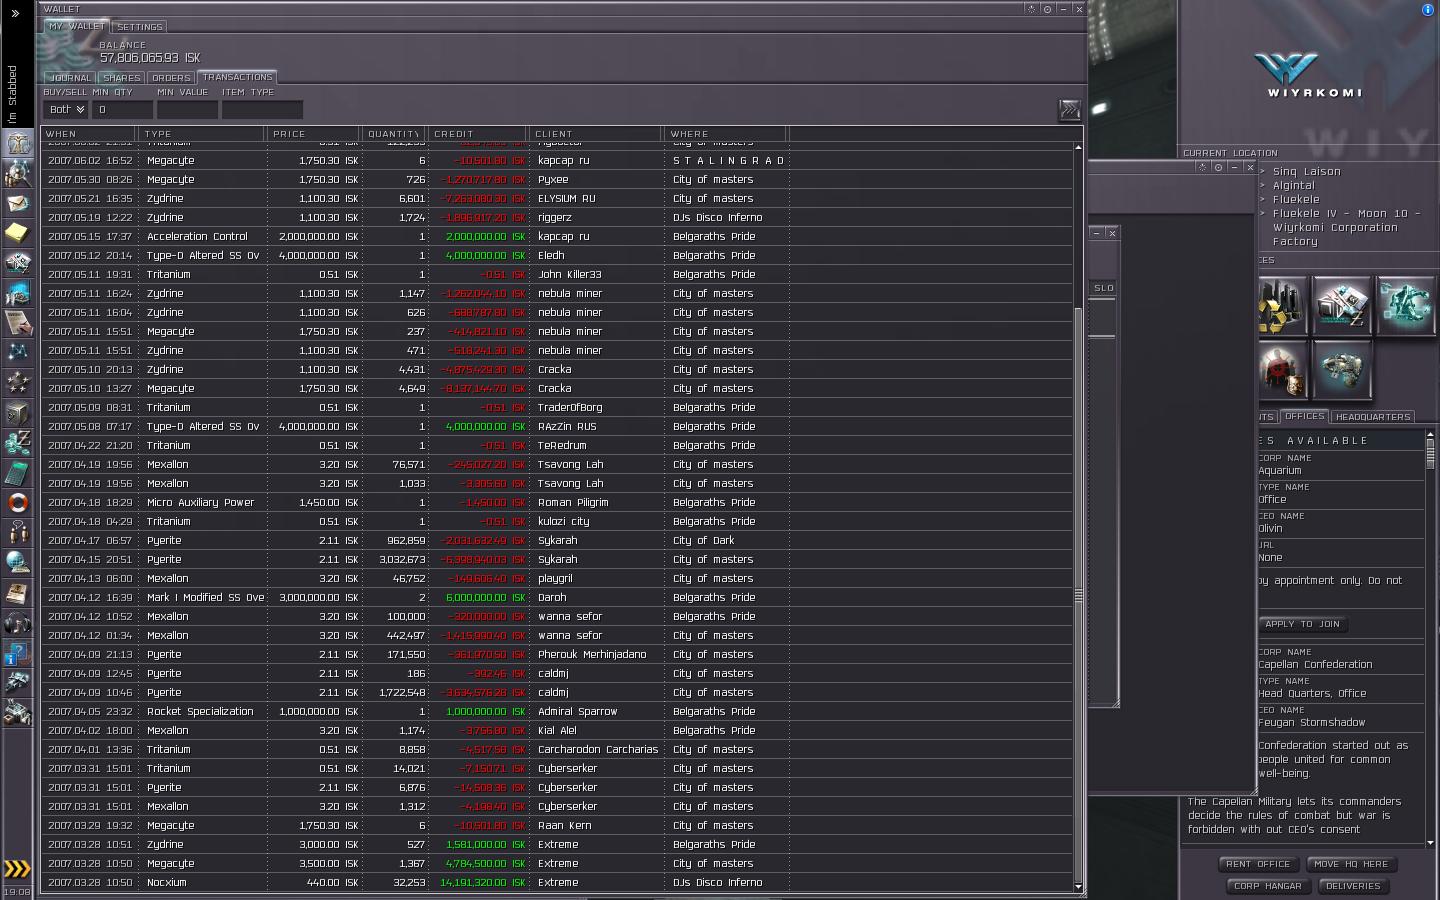Open the Headquarters tab in station panel
Screen dimensions: 1440x900
(x=1373, y=417)
